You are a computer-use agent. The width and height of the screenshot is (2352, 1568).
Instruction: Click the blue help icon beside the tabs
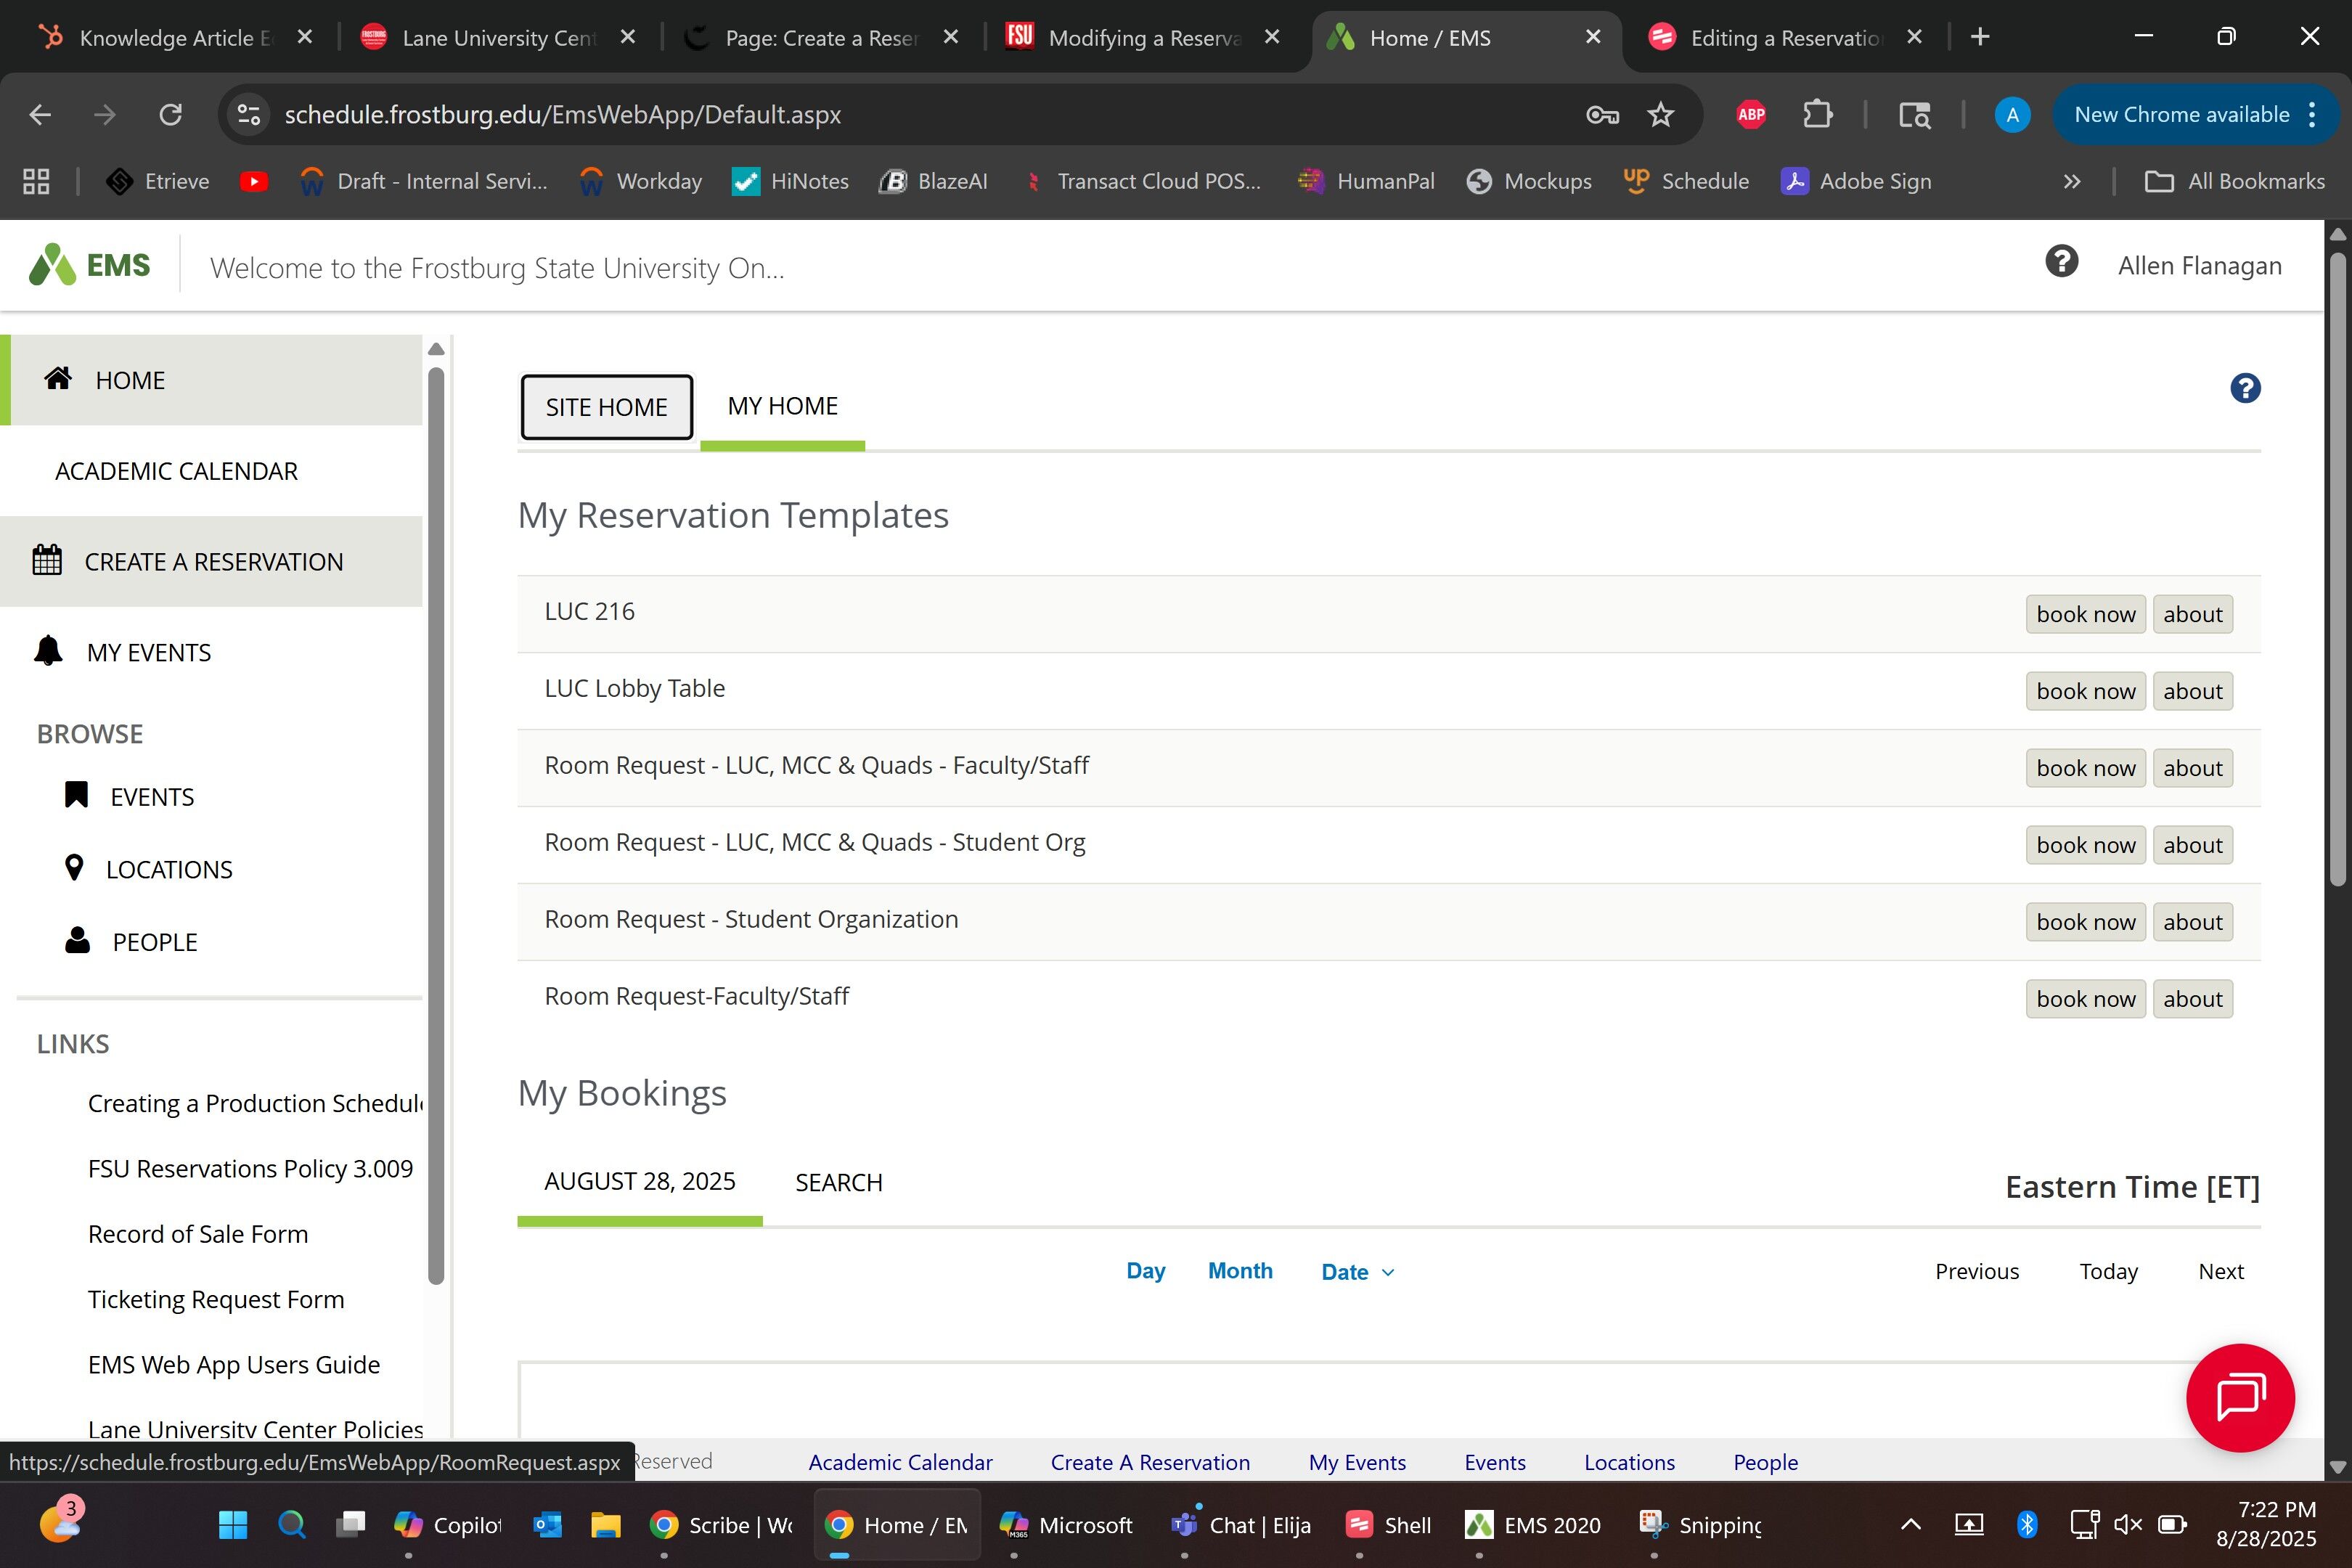point(2245,388)
